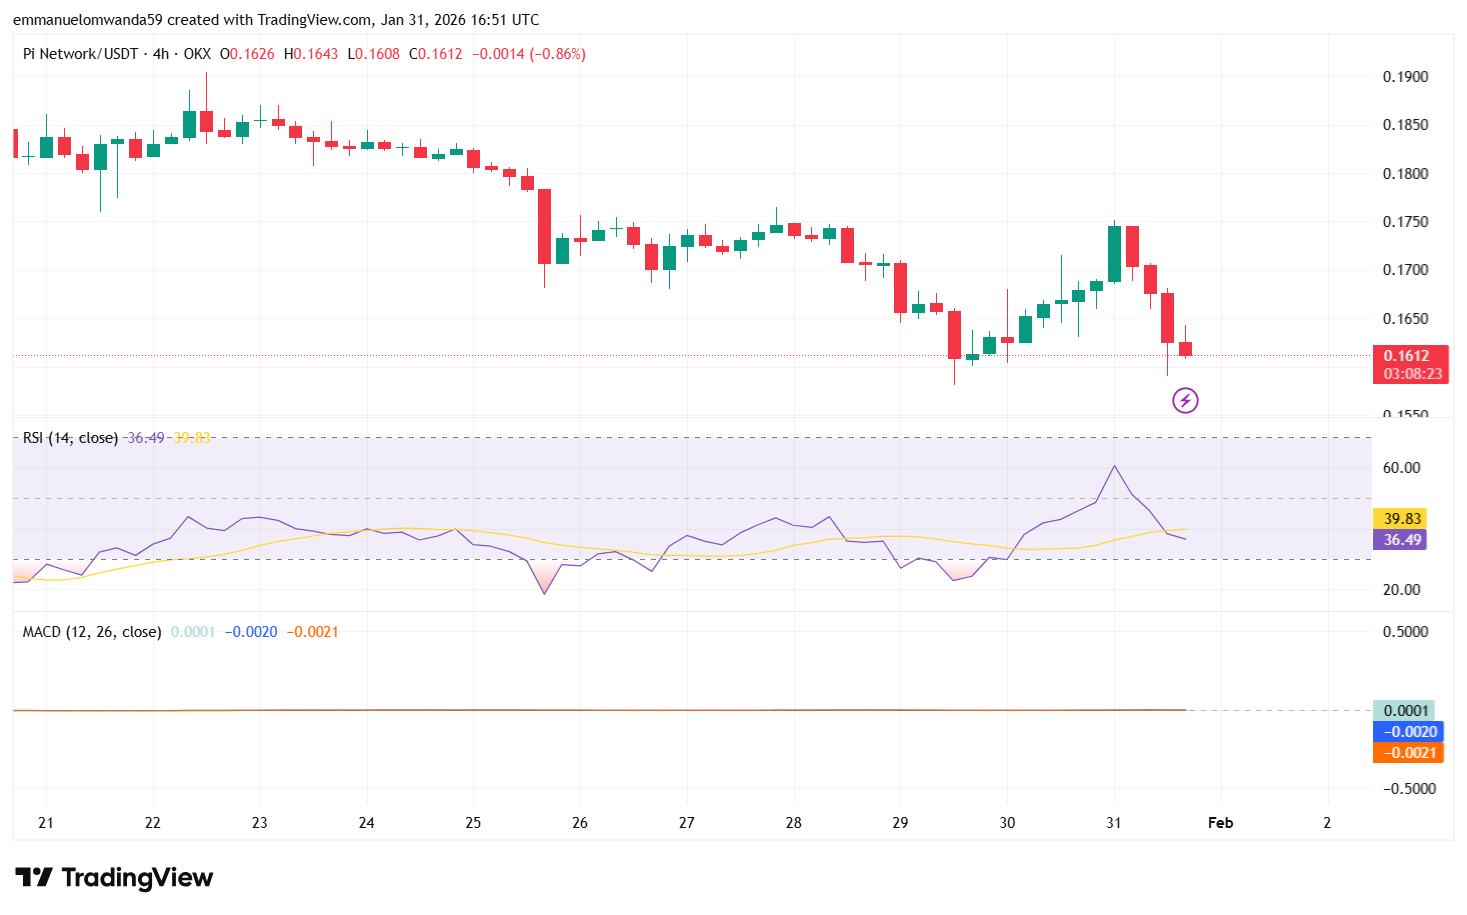Open the Pi Network/USDT symbol name
Viewport: 1467px width, 915px height.
click(x=80, y=54)
